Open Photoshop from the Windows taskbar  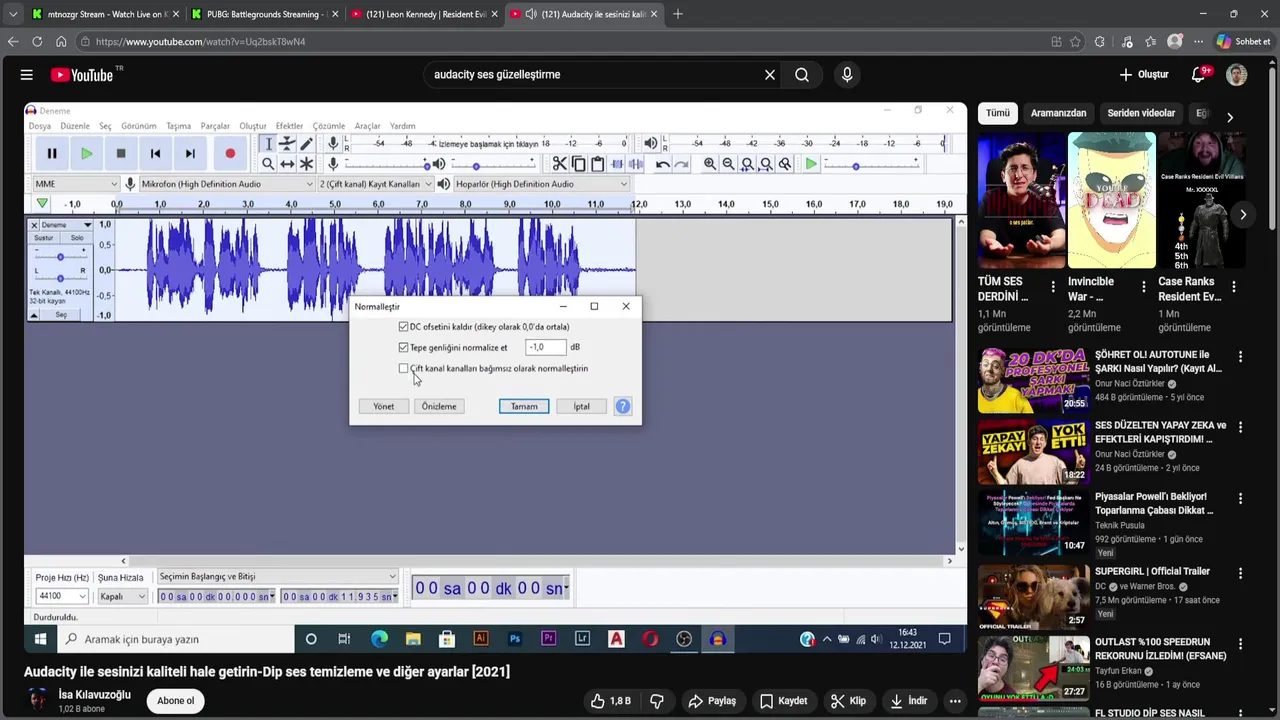[515, 639]
